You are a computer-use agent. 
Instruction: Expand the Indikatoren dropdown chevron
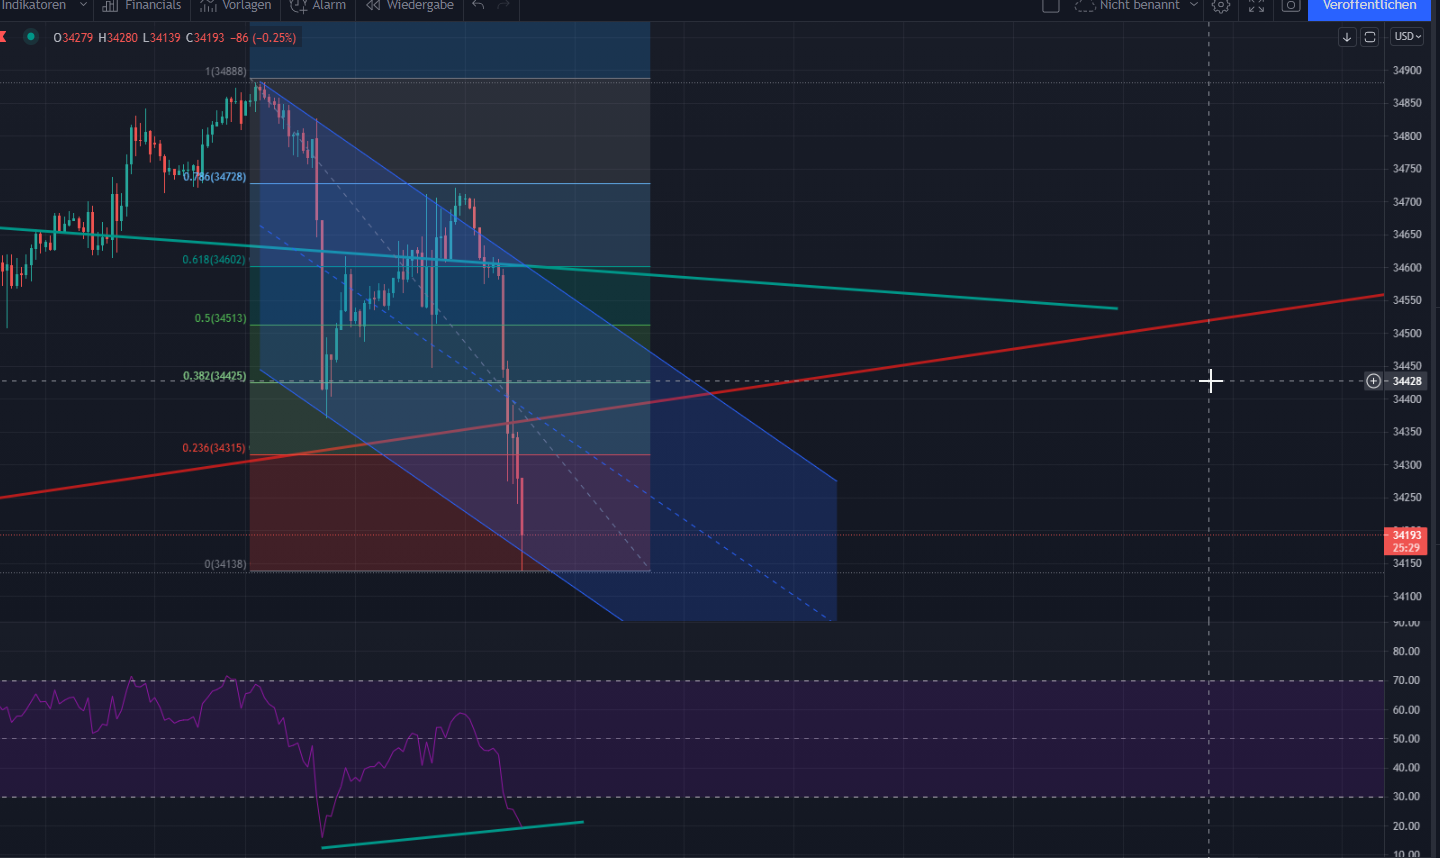click(83, 6)
